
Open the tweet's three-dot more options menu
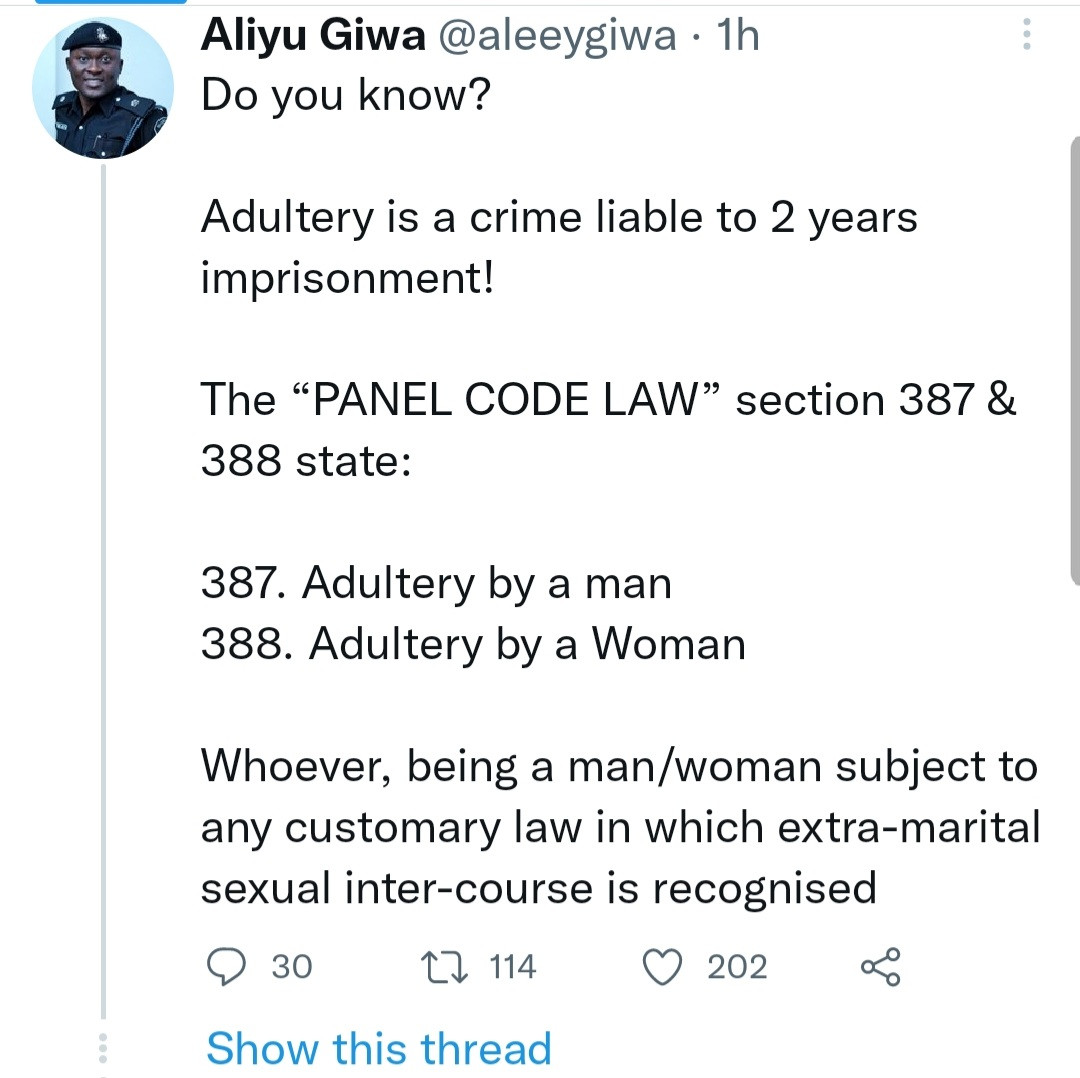click(1025, 37)
